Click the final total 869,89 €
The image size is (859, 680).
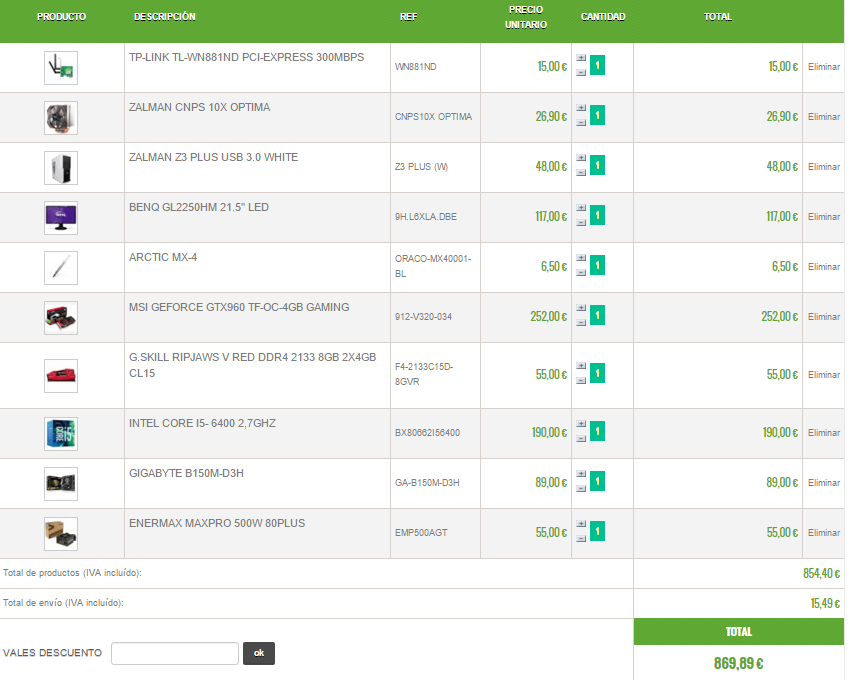pos(738,664)
